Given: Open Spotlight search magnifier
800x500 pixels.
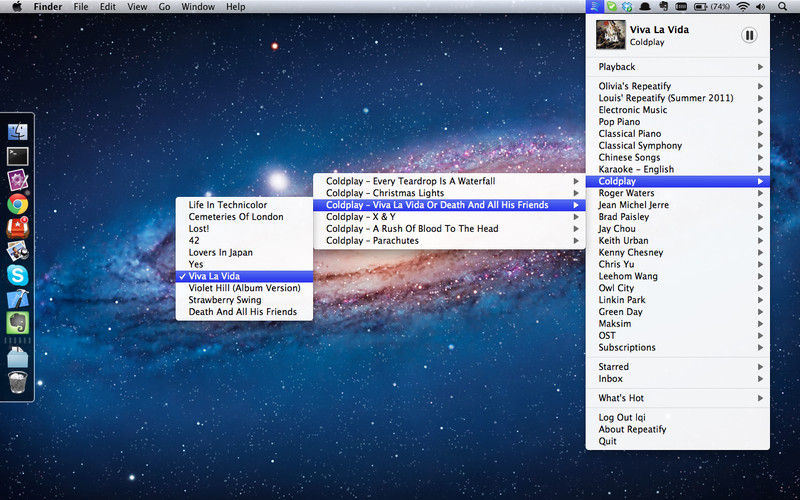Looking at the screenshot, I should pos(782,7).
